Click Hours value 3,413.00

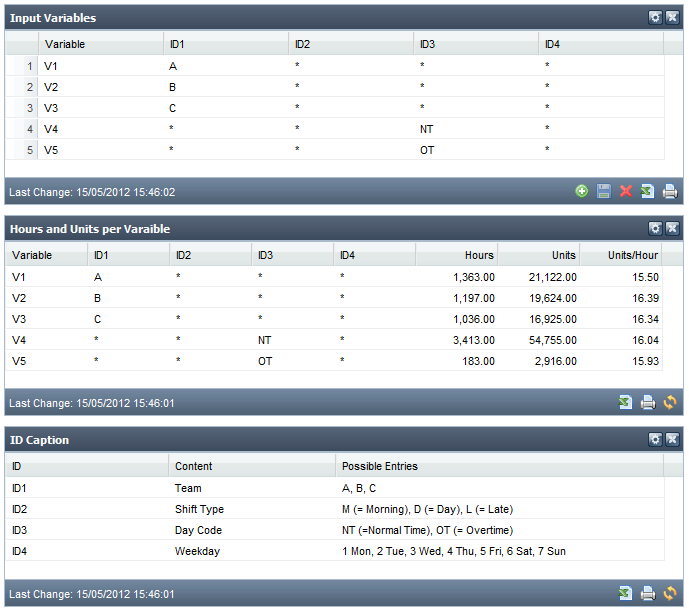click(474, 340)
